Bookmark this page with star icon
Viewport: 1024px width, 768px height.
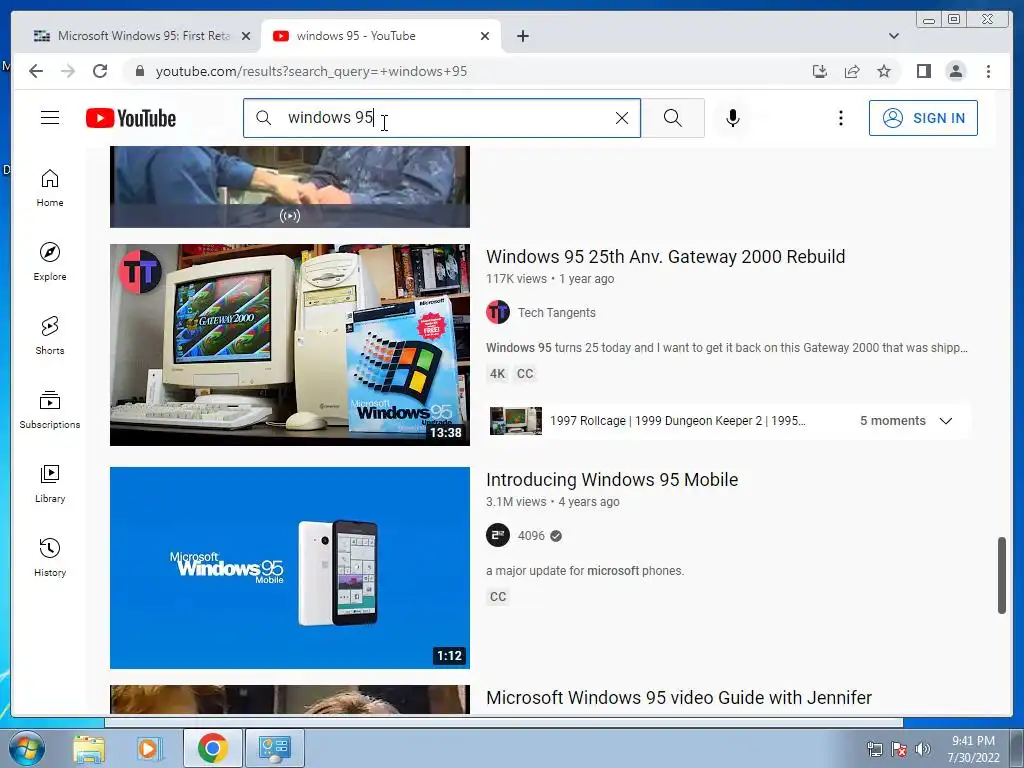coord(884,71)
